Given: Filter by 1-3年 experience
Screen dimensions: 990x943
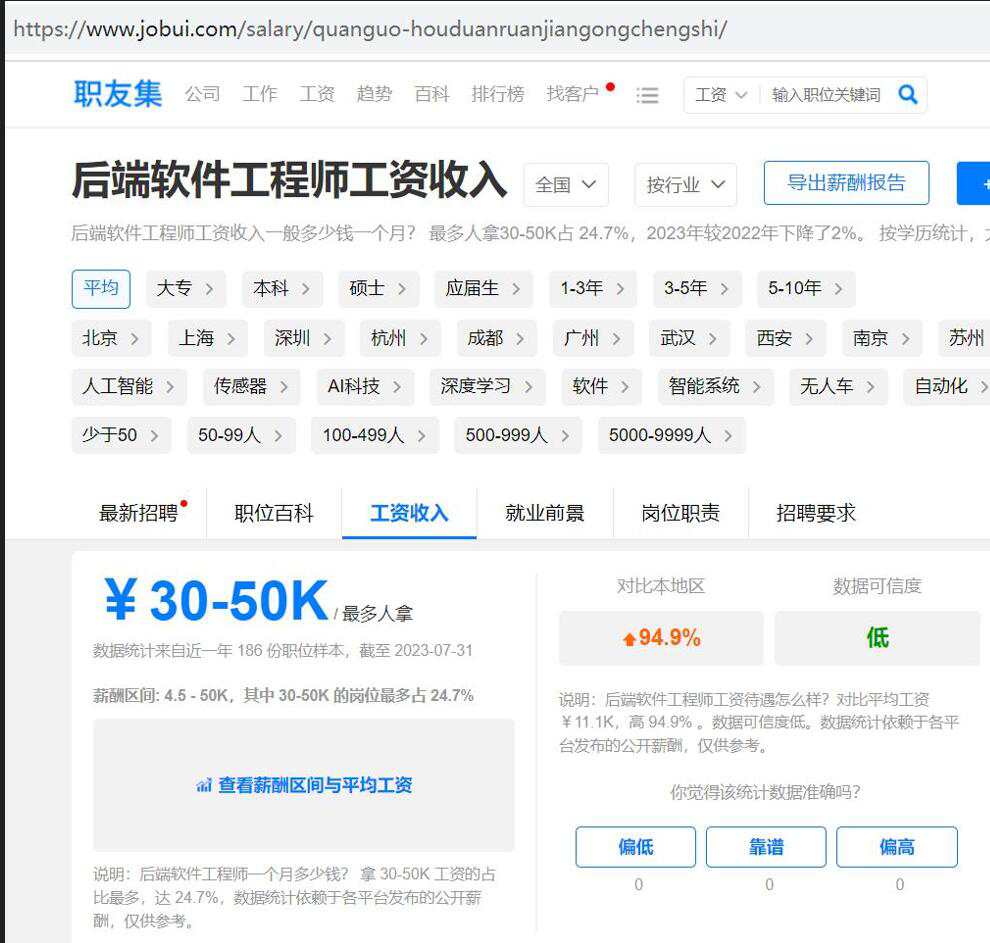Looking at the screenshot, I should [593, 289].
